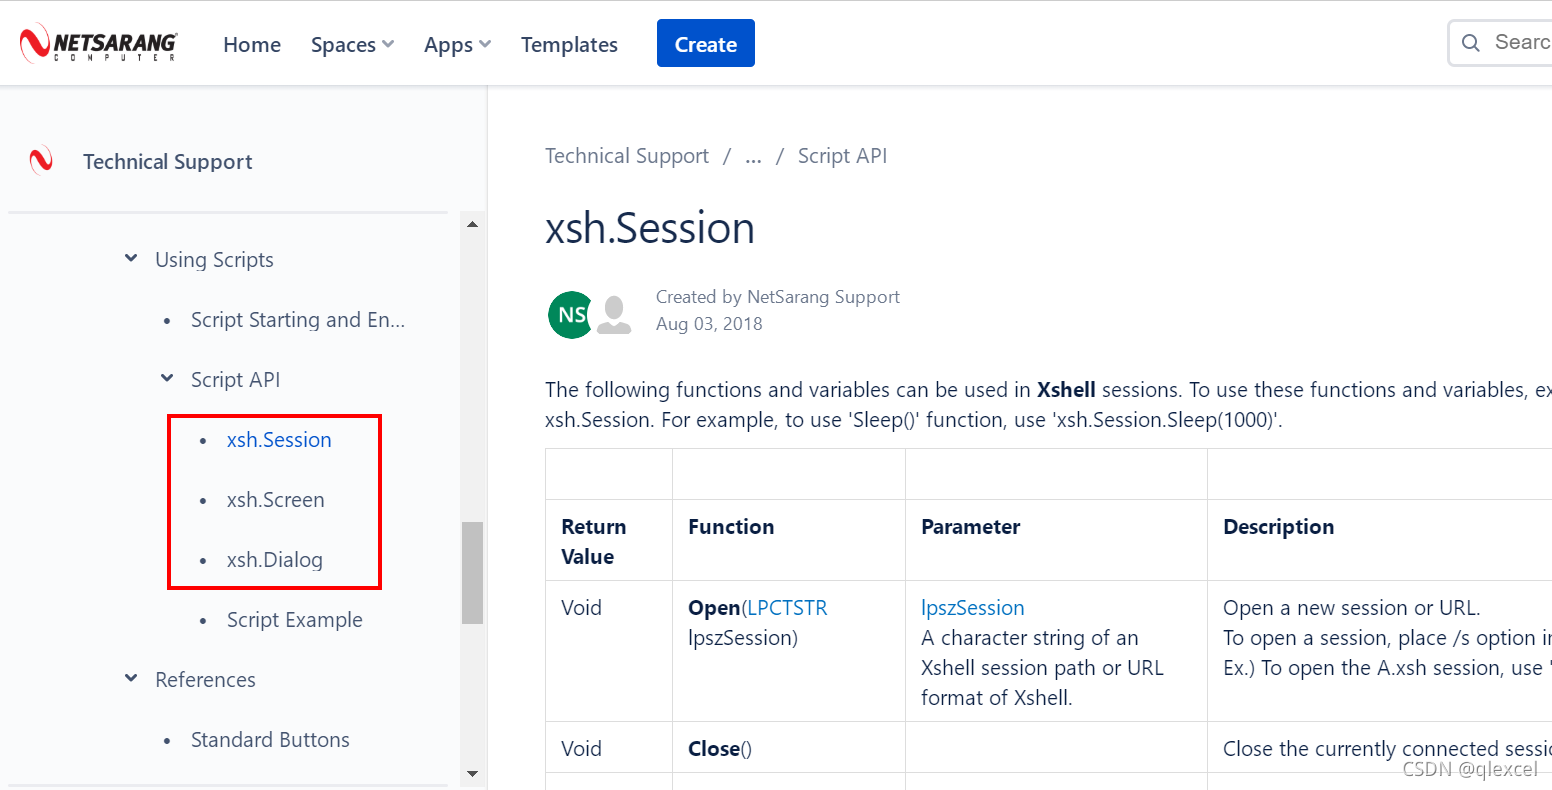This screenshot has width=1552, height=790.
Task: Open References in the sidebar
Action: pos(205,680)
